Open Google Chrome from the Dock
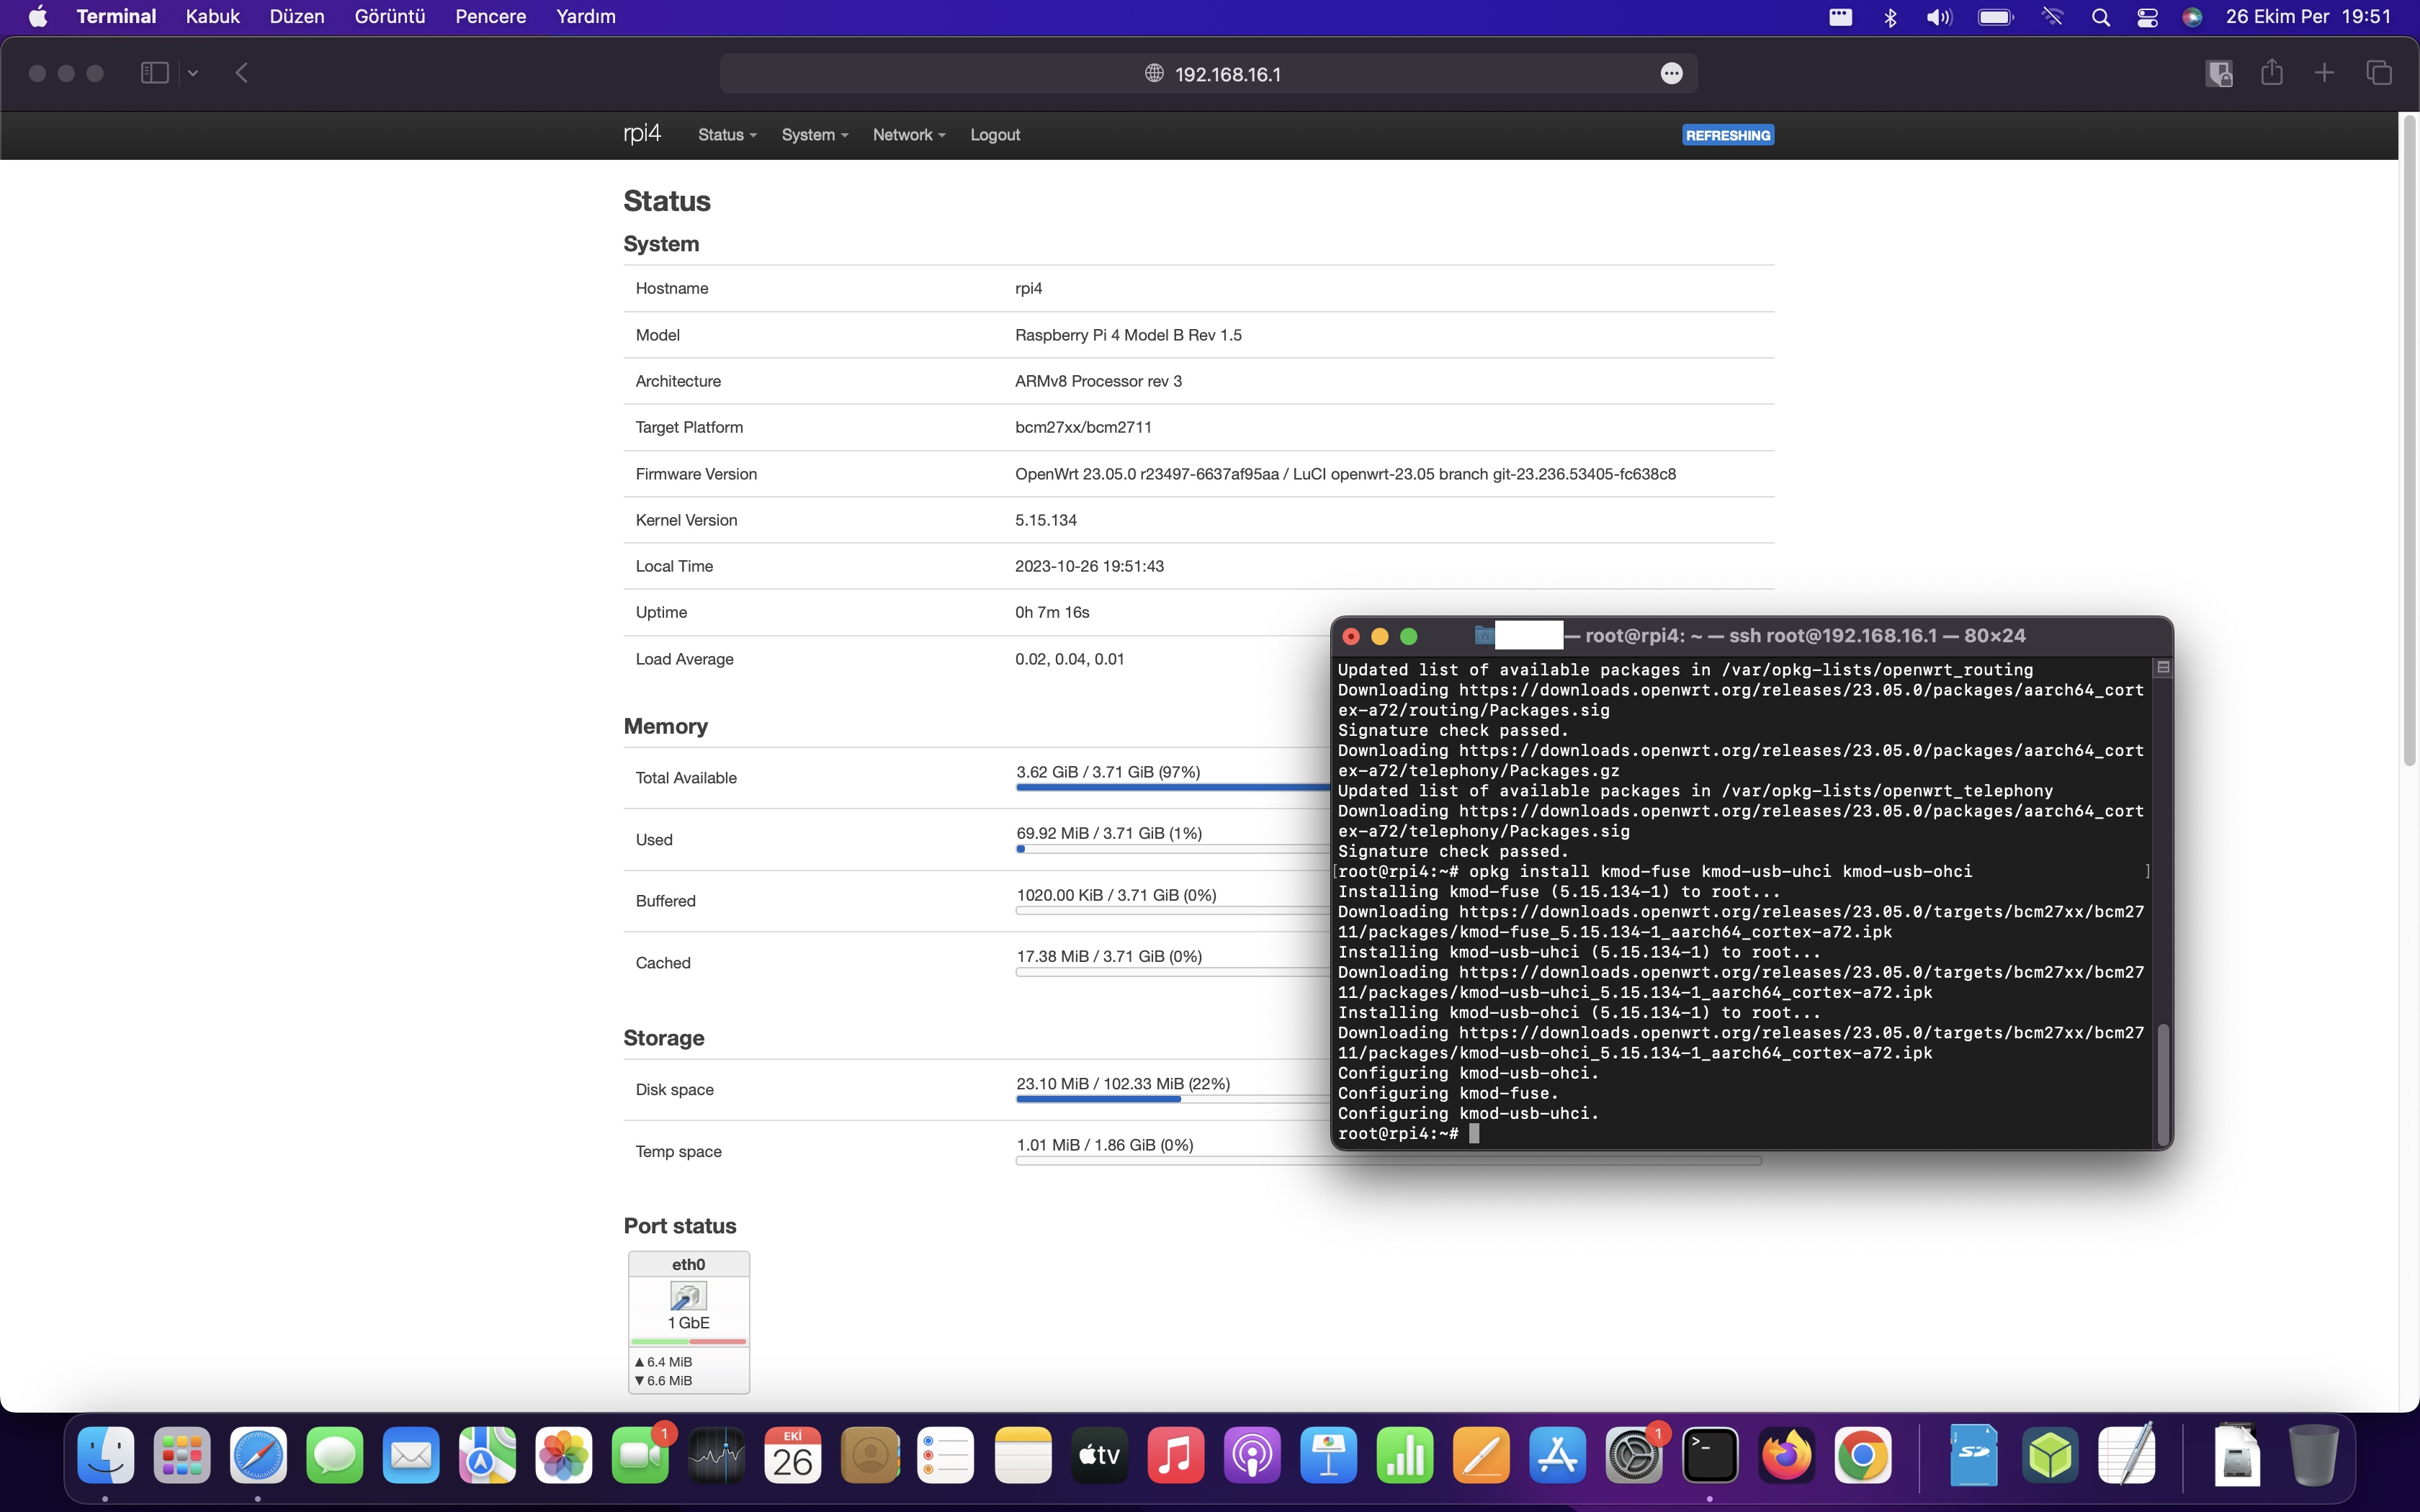Image resolution: width=2420 pixels, height=1512 pixels. (1863, 1455)
